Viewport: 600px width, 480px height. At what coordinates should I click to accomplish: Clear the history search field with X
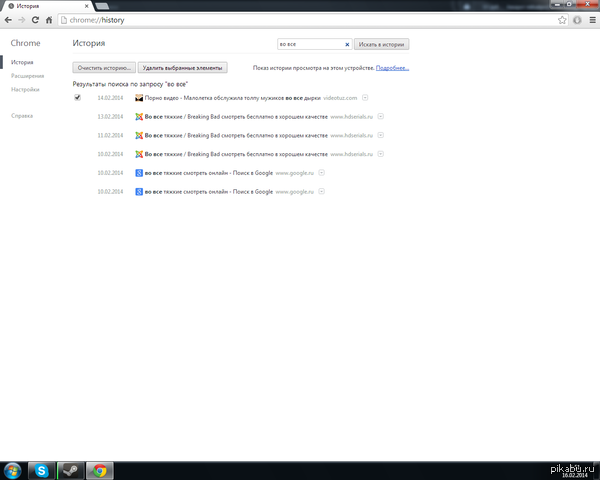(347, 44)
